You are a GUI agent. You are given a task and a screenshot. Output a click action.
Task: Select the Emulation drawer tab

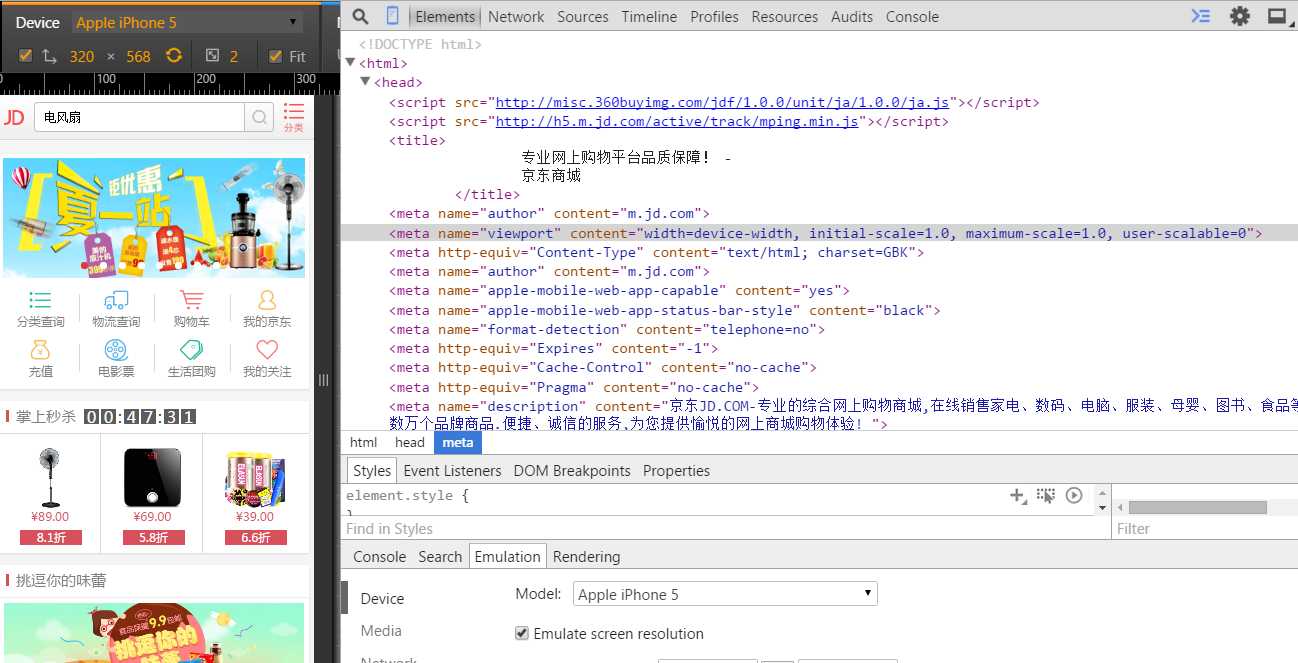coord(507,556)
